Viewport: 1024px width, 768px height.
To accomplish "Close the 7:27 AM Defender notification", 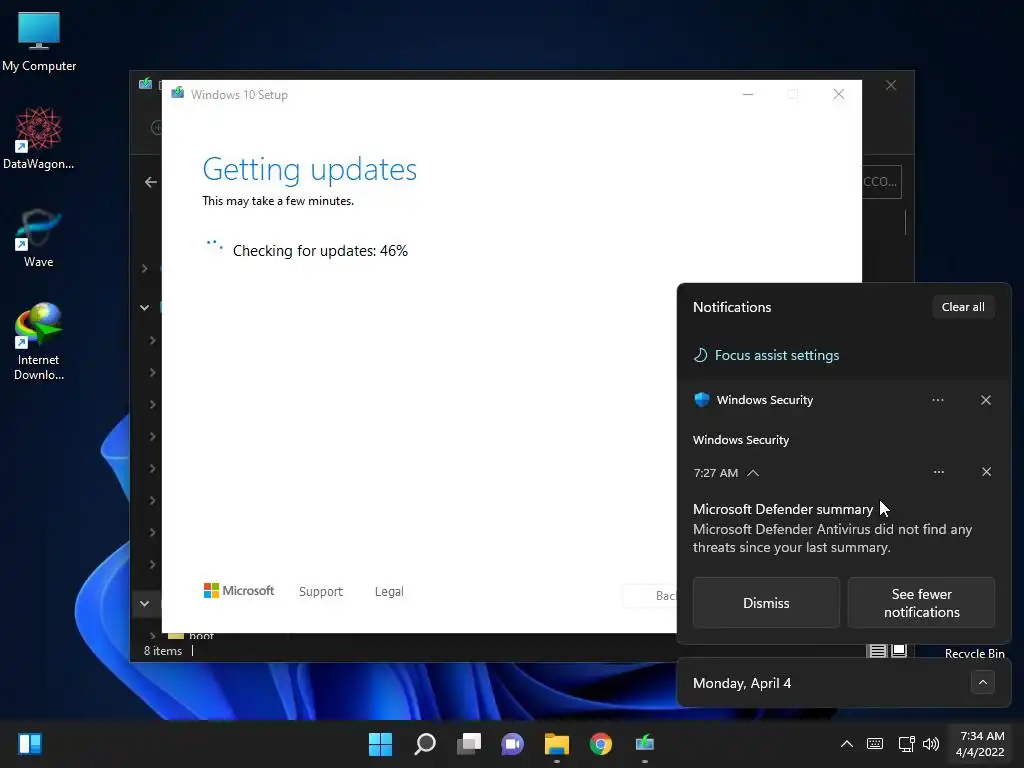I will [x=987, y=472].
